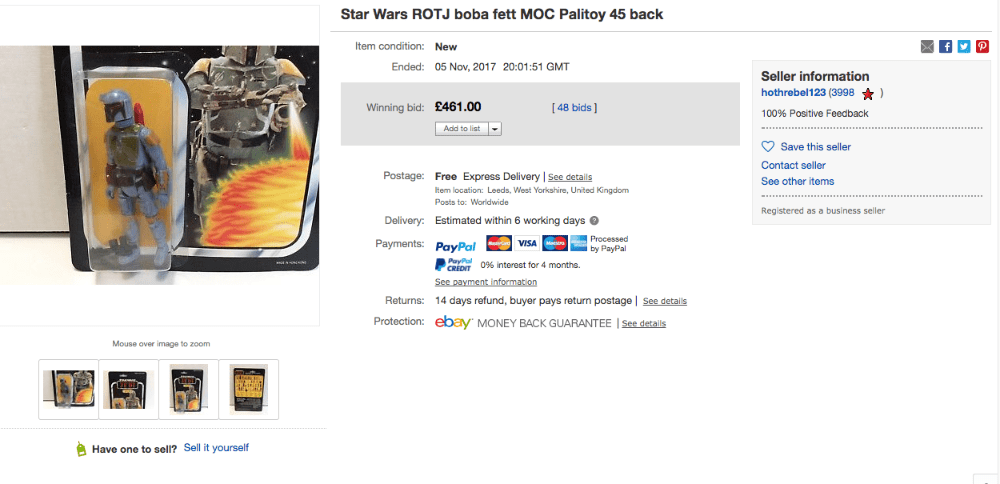Share listing via email icon
Image resolution: width=1000 pixels, height=484 pixels.
tap(927, 47)
